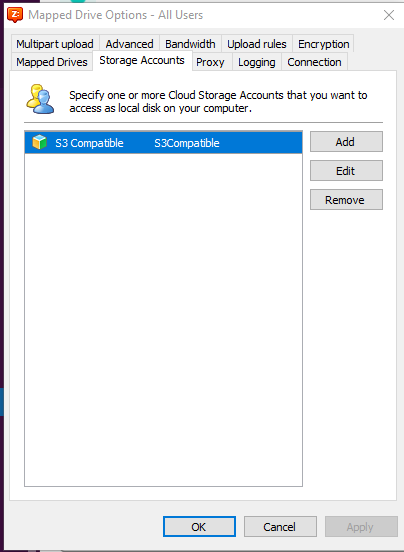The width and height of the screenshot is (404, 552).
Task: Confirm changes with OK button
Action: (x=199, y=527)
